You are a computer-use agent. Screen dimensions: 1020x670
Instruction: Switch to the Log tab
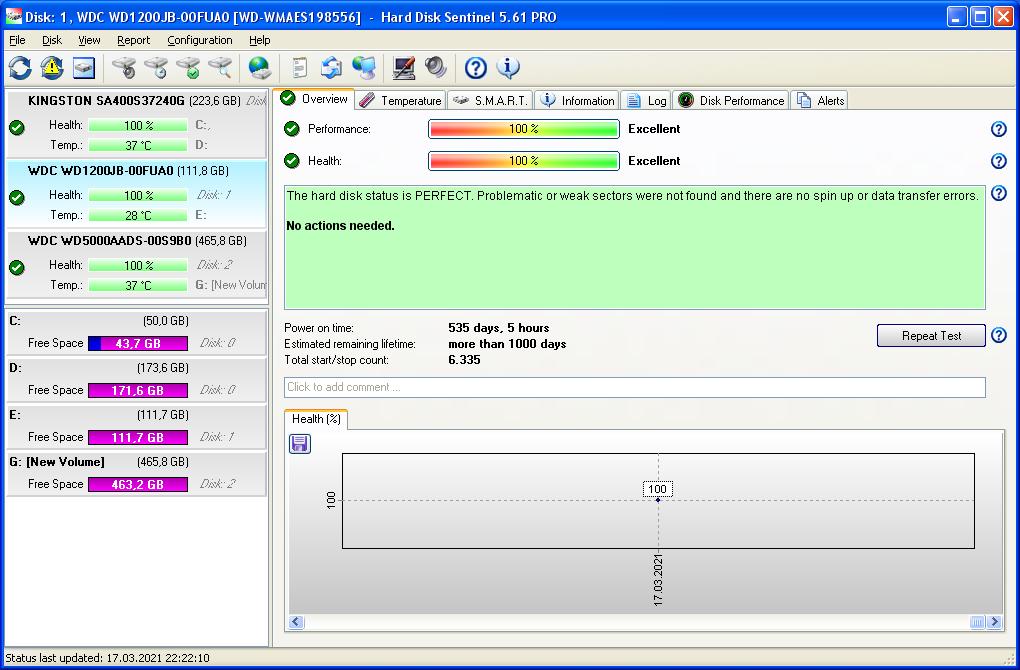(x=646, y=100)
